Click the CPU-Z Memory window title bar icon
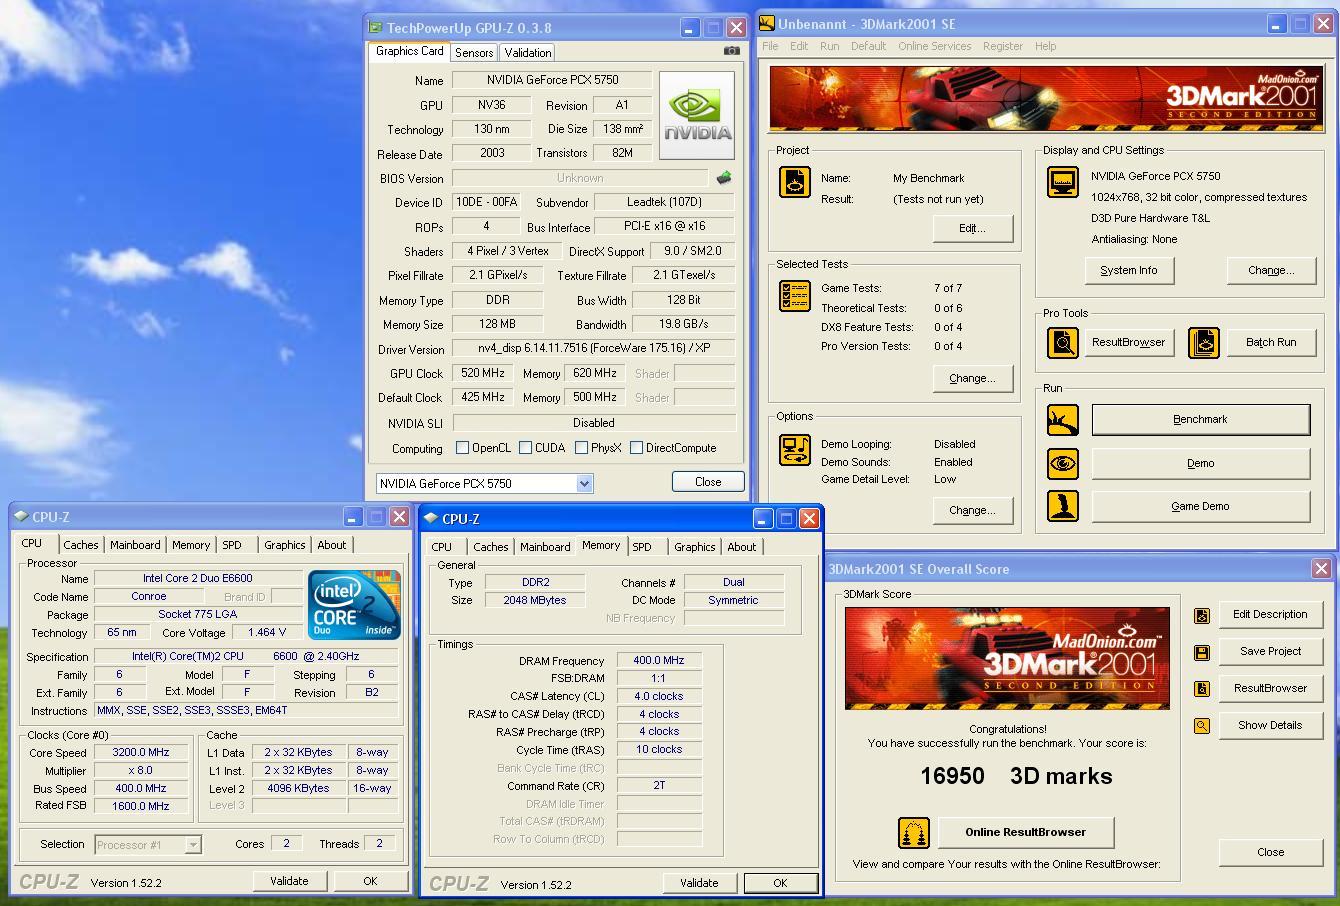Image resolution: width=1340 pixels, height=906 pixels. pos(430,518)
